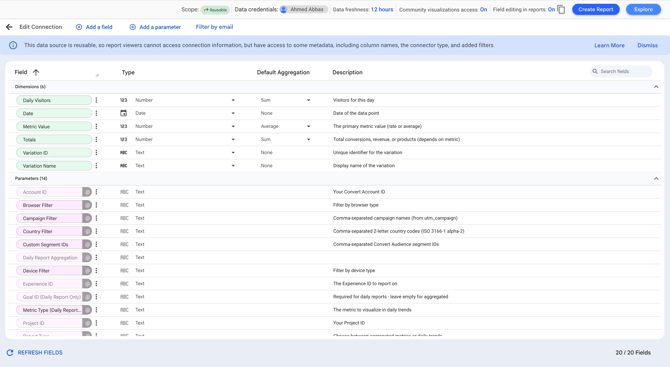This screenshot has height=367, width=670.
Task: Toggle the Campaign Filter parameter switch
Action: [87, 218]
